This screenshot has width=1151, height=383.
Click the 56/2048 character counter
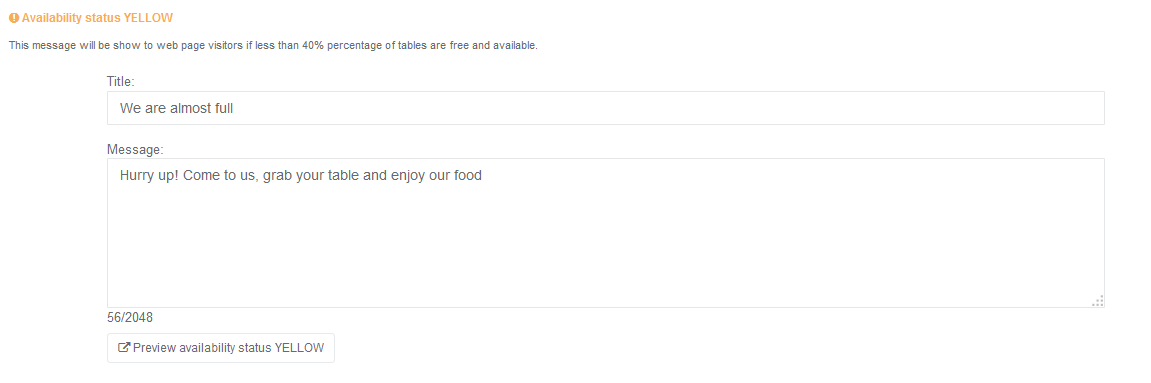(130, 318)
